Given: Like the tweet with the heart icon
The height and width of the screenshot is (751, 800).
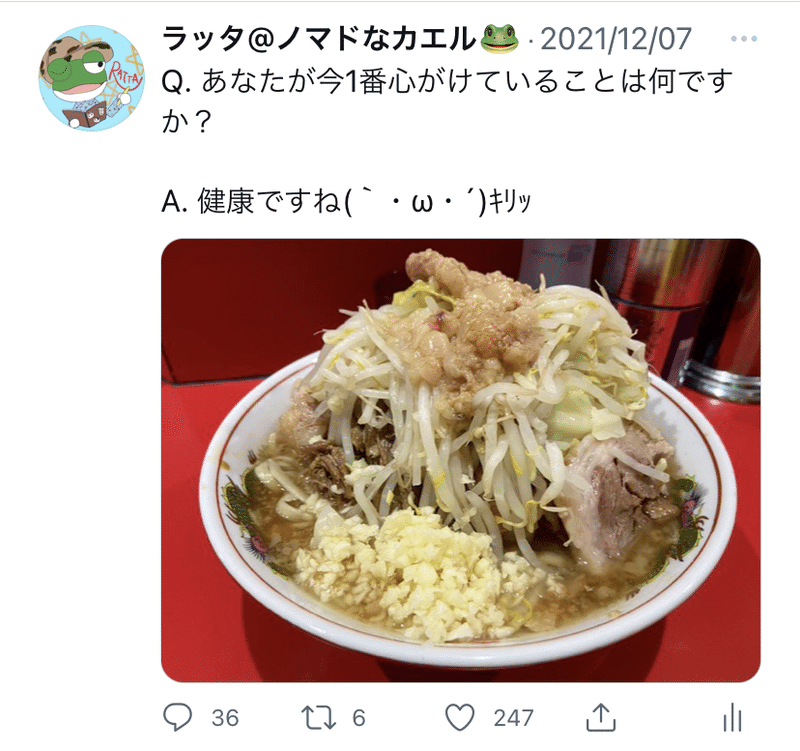Looking at the screenshot, I should (460, 717).
